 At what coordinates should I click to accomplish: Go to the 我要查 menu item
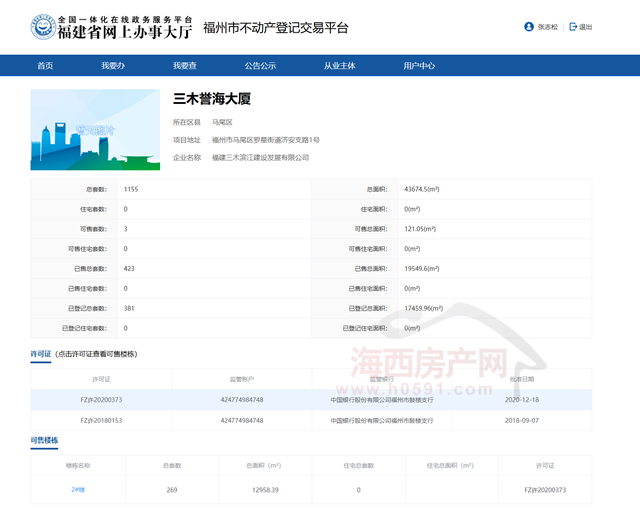coord(184,66)
